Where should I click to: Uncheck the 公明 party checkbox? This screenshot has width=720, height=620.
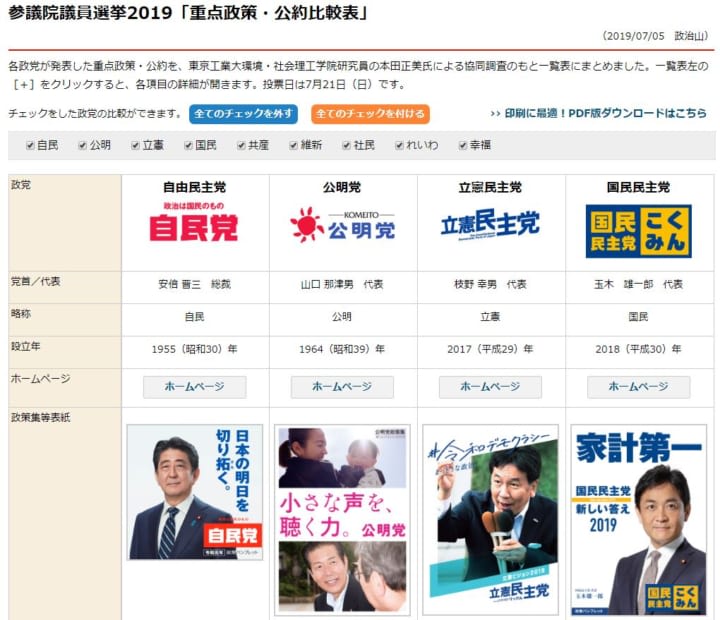83,146
